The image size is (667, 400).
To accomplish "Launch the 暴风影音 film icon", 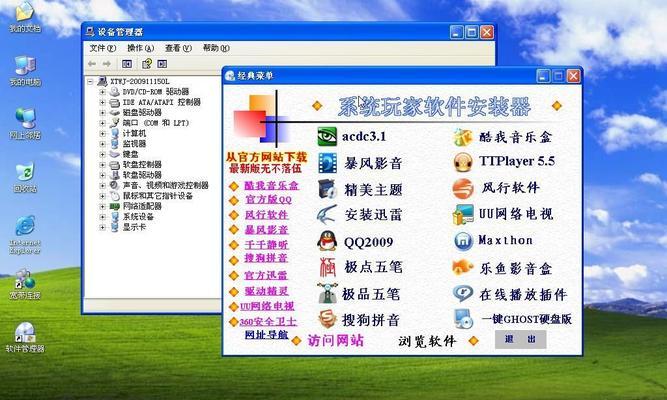I will click(x=327, y=163).
